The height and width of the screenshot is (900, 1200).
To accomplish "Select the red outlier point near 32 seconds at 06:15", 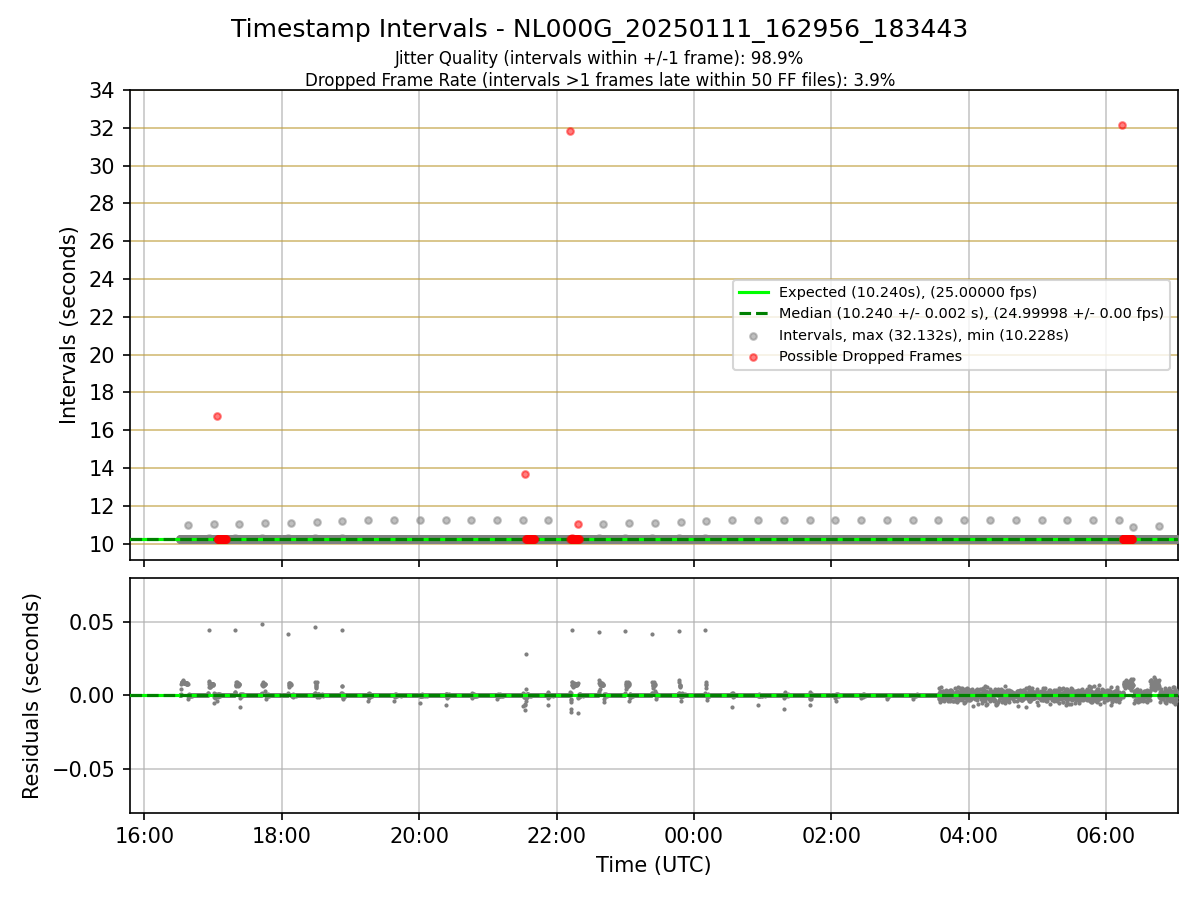I will [x=1122, y=125].
